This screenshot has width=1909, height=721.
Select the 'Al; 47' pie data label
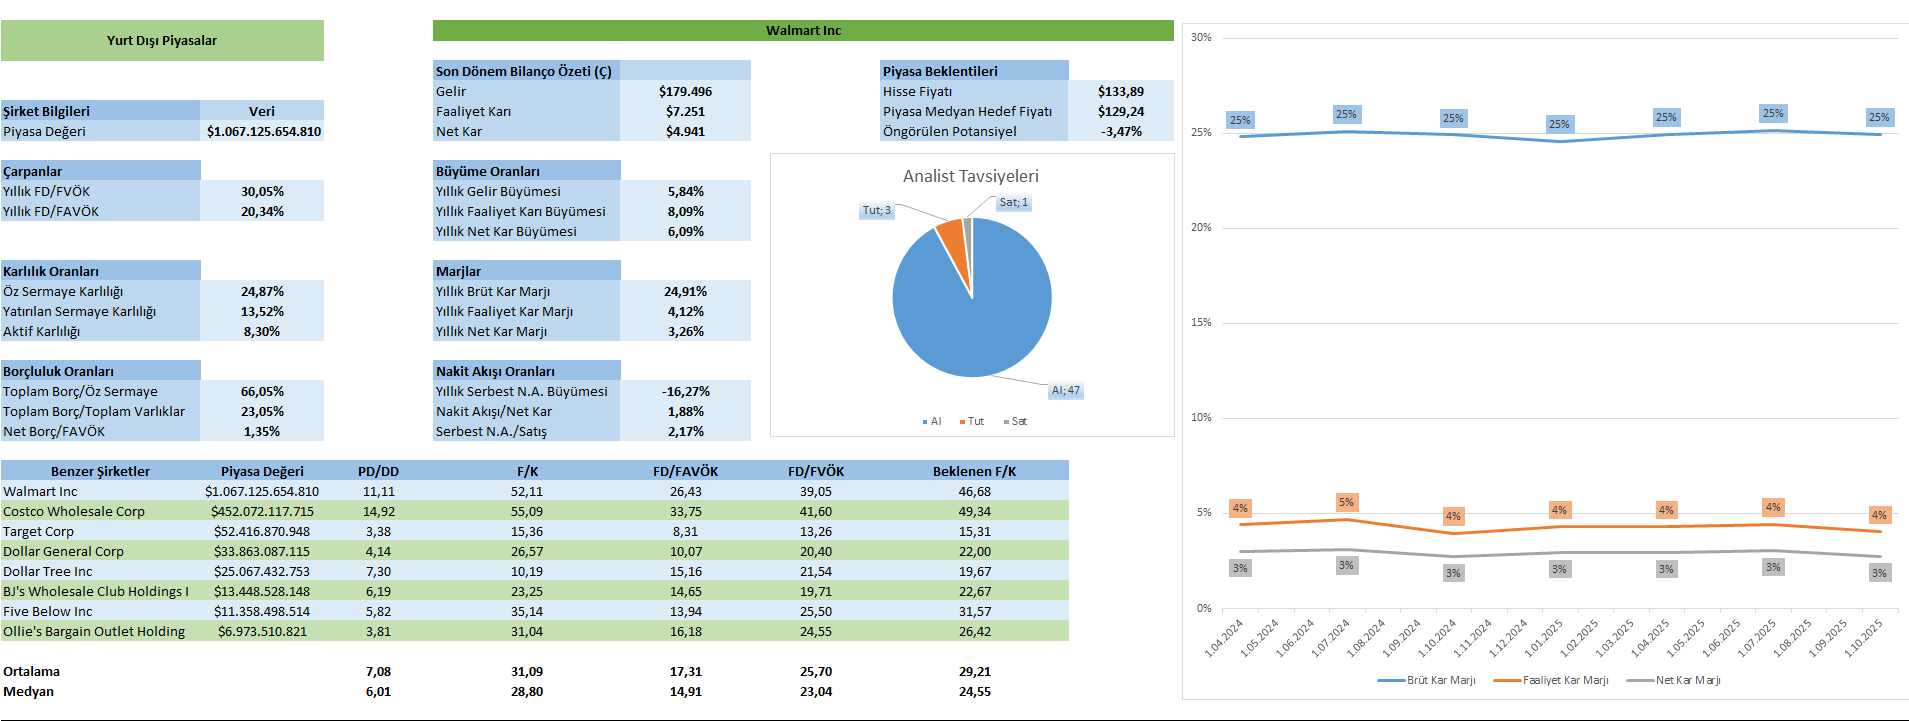tap(1065, 391)
